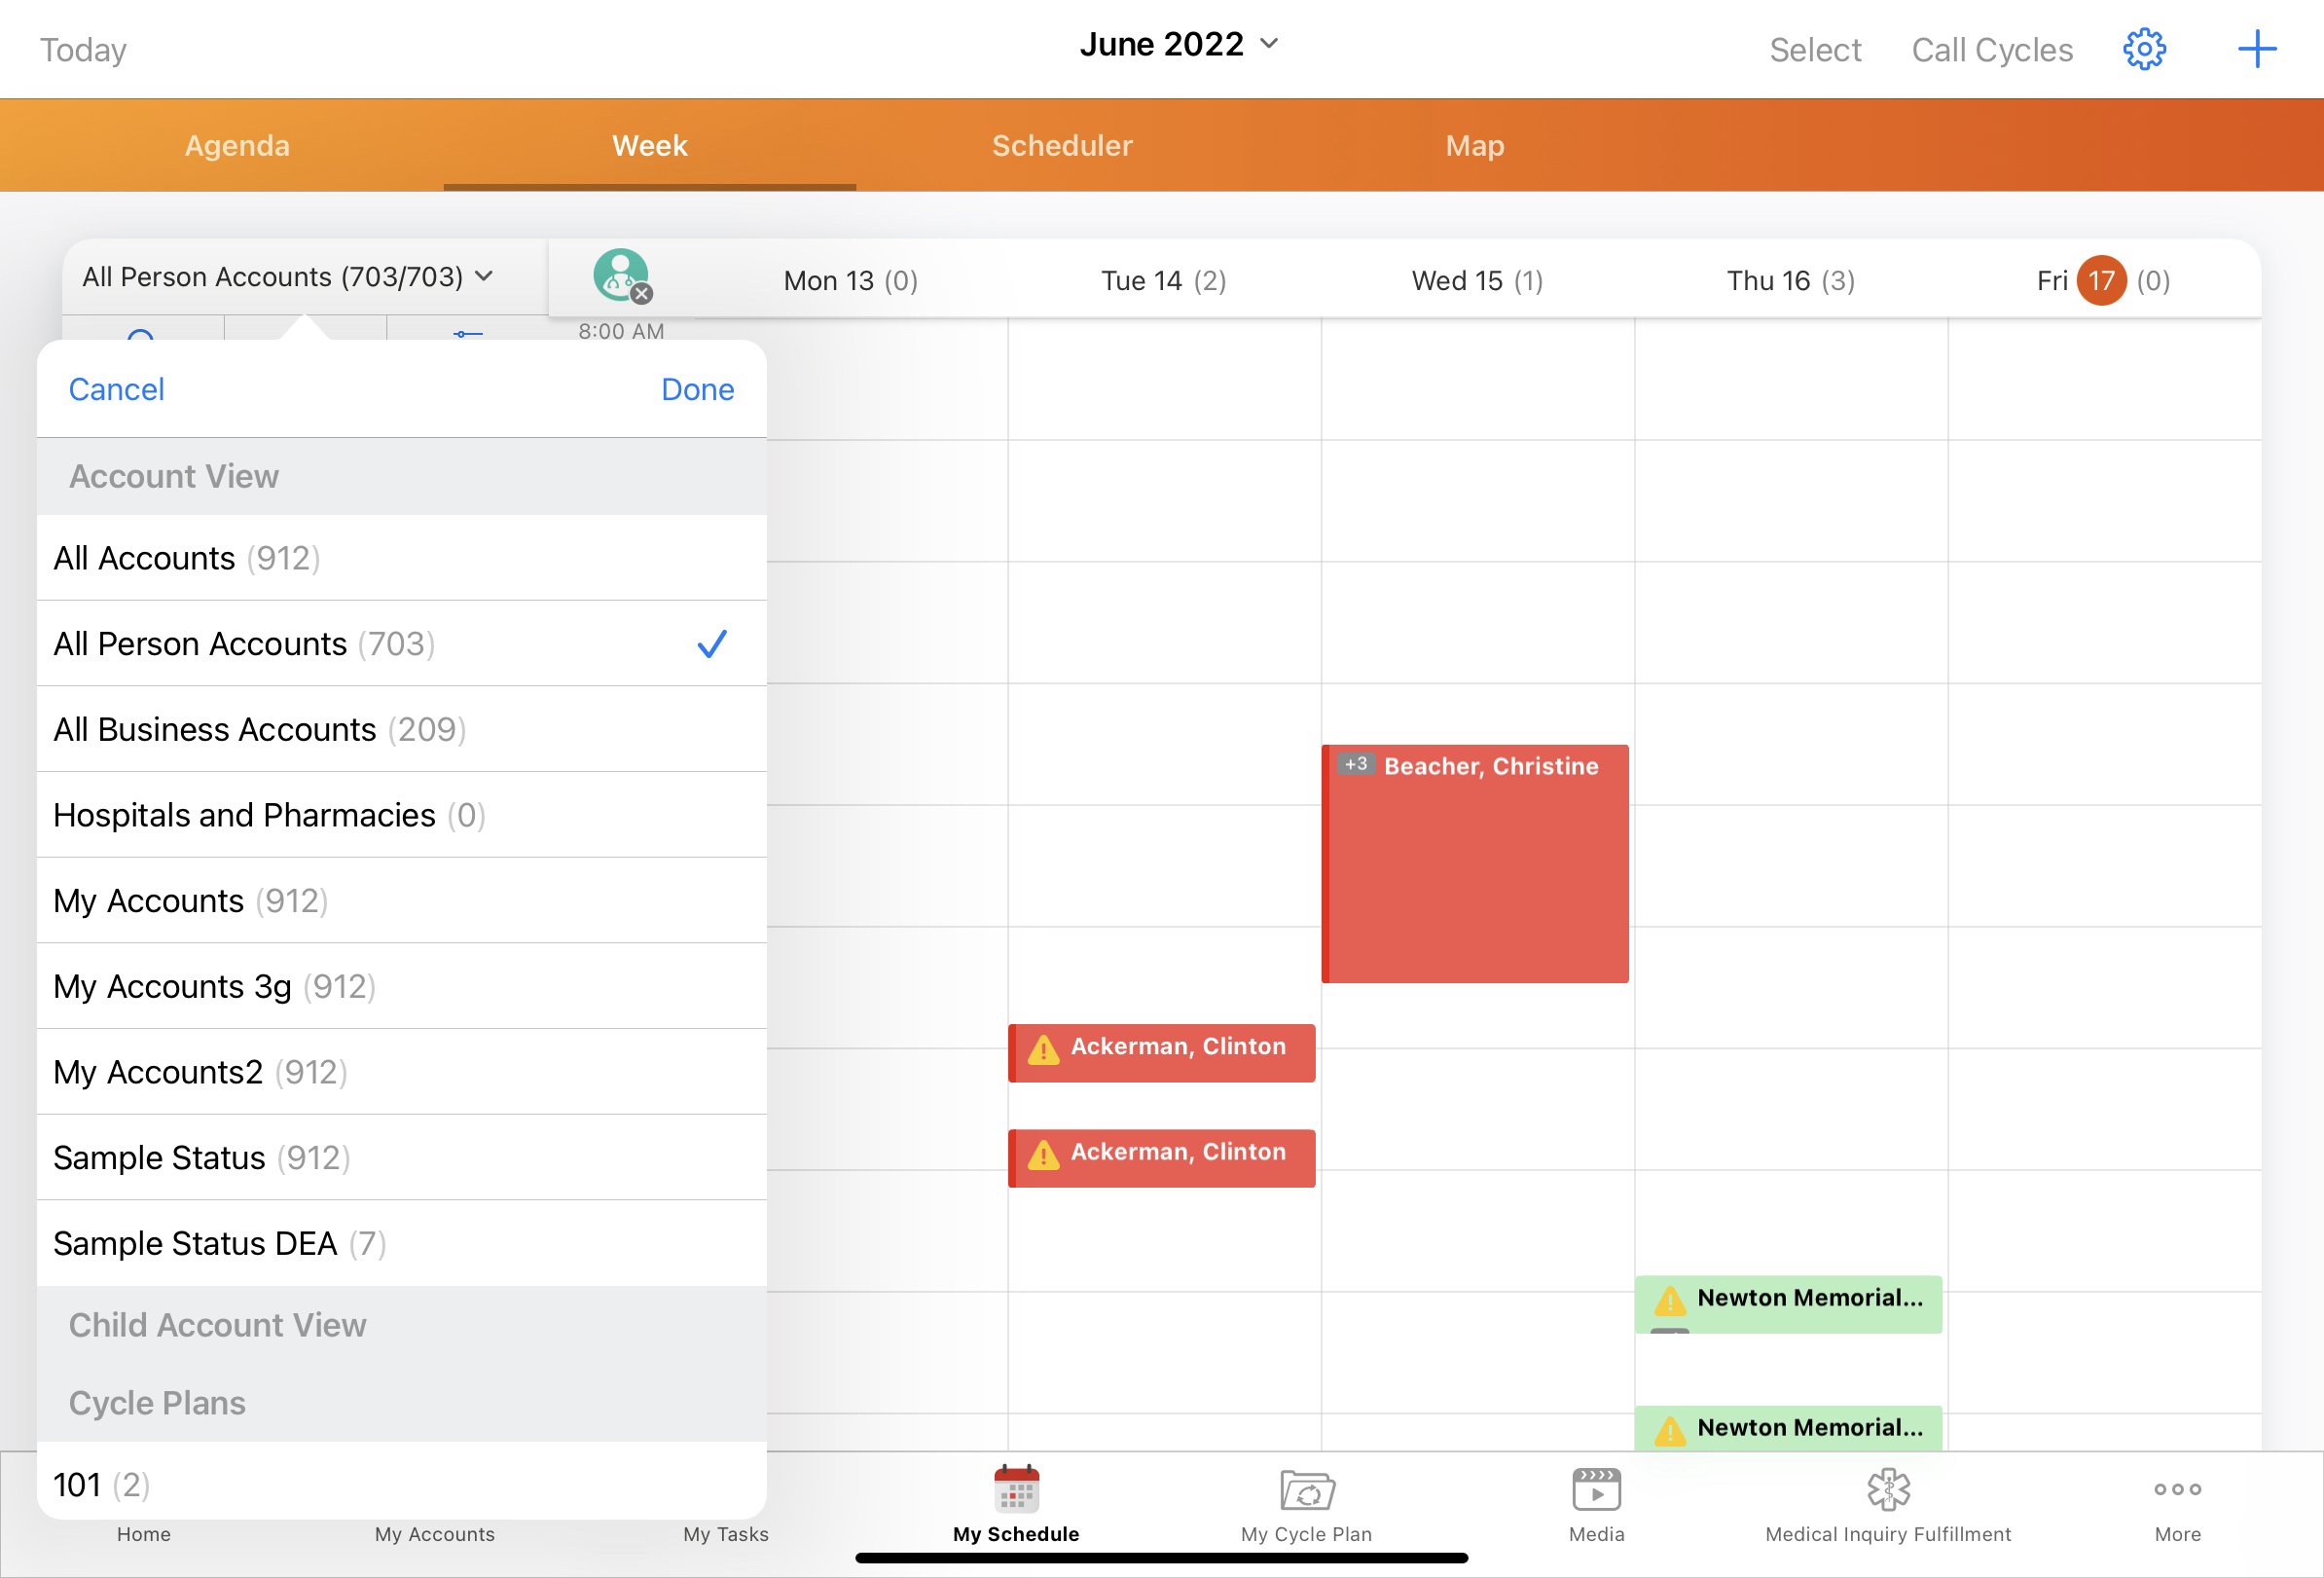Open My Cycle Plan folder icon

pyautogui.click(x=1306, y=1490)
